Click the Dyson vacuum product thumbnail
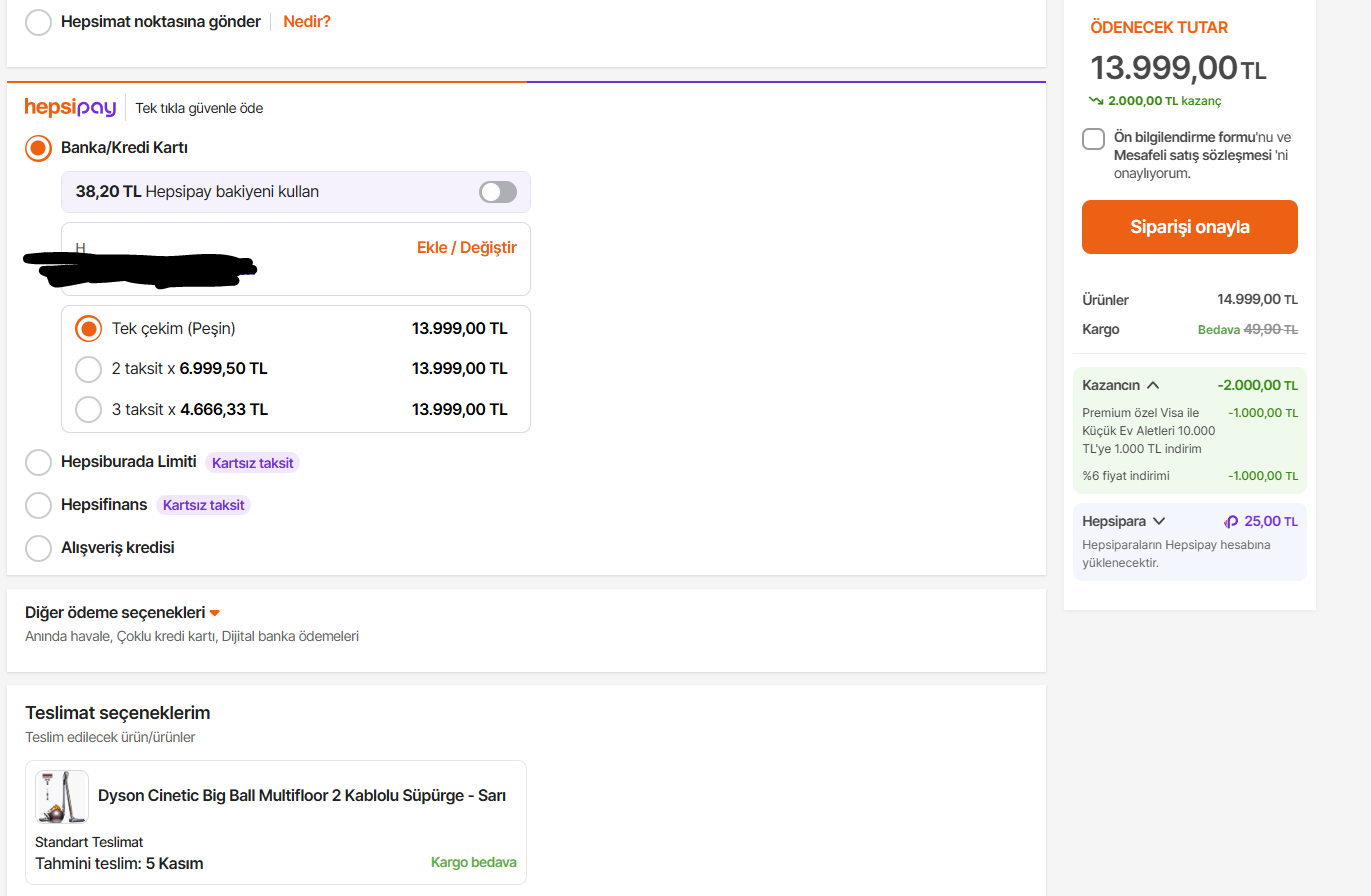The height and width of the screenshot is (896, 1371). 62,796
